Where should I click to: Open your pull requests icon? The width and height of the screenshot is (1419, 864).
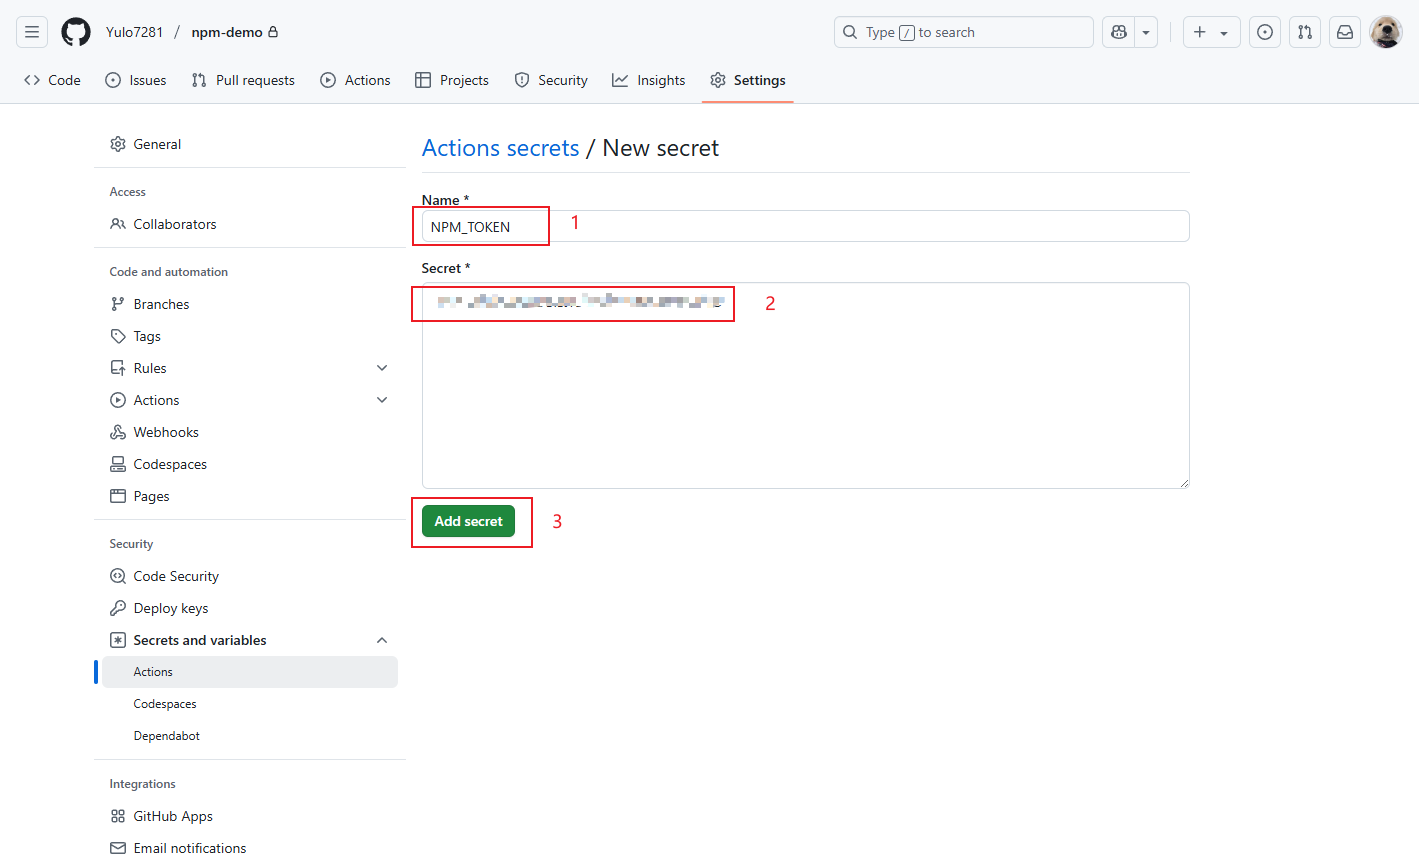[1304, 31]
